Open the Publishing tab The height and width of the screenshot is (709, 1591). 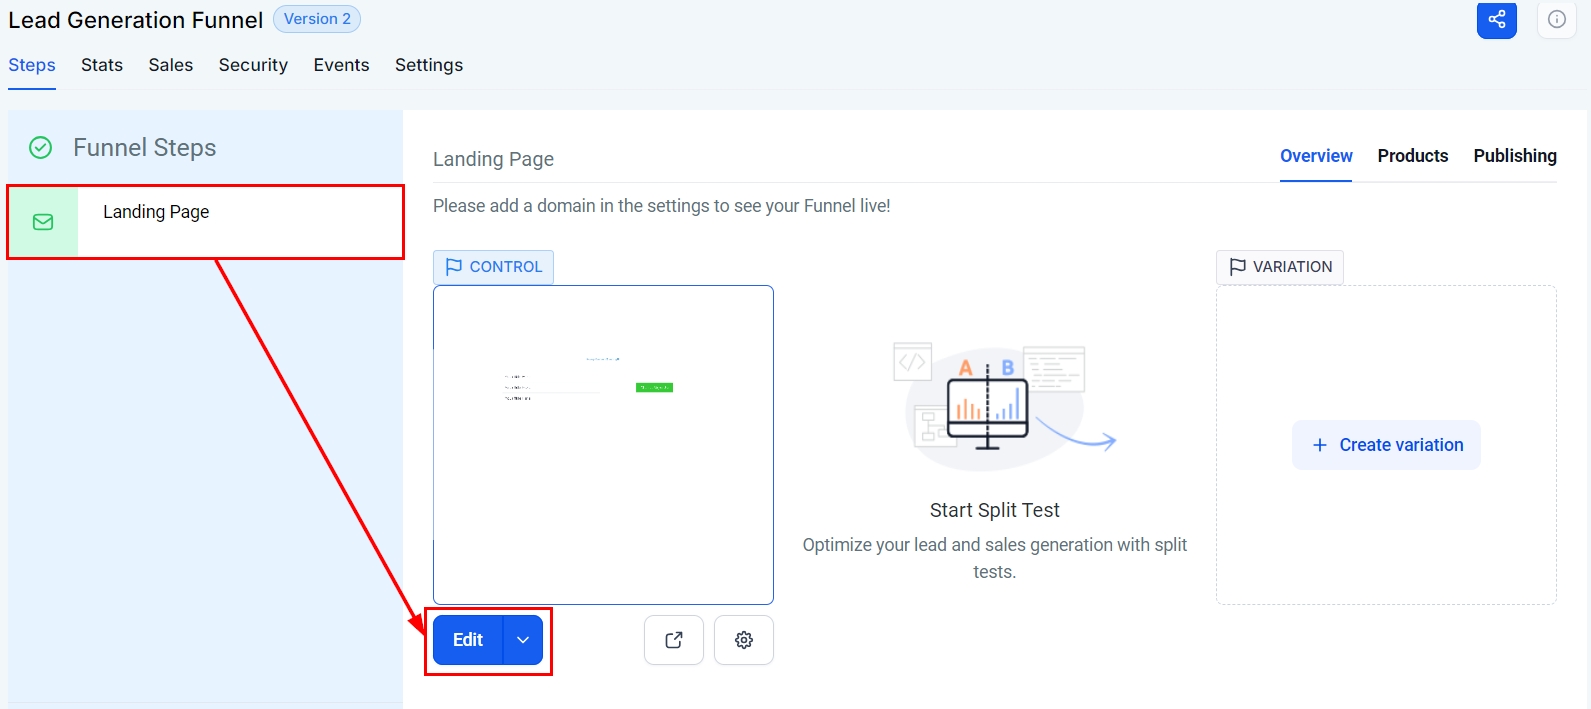[1514, 156]
